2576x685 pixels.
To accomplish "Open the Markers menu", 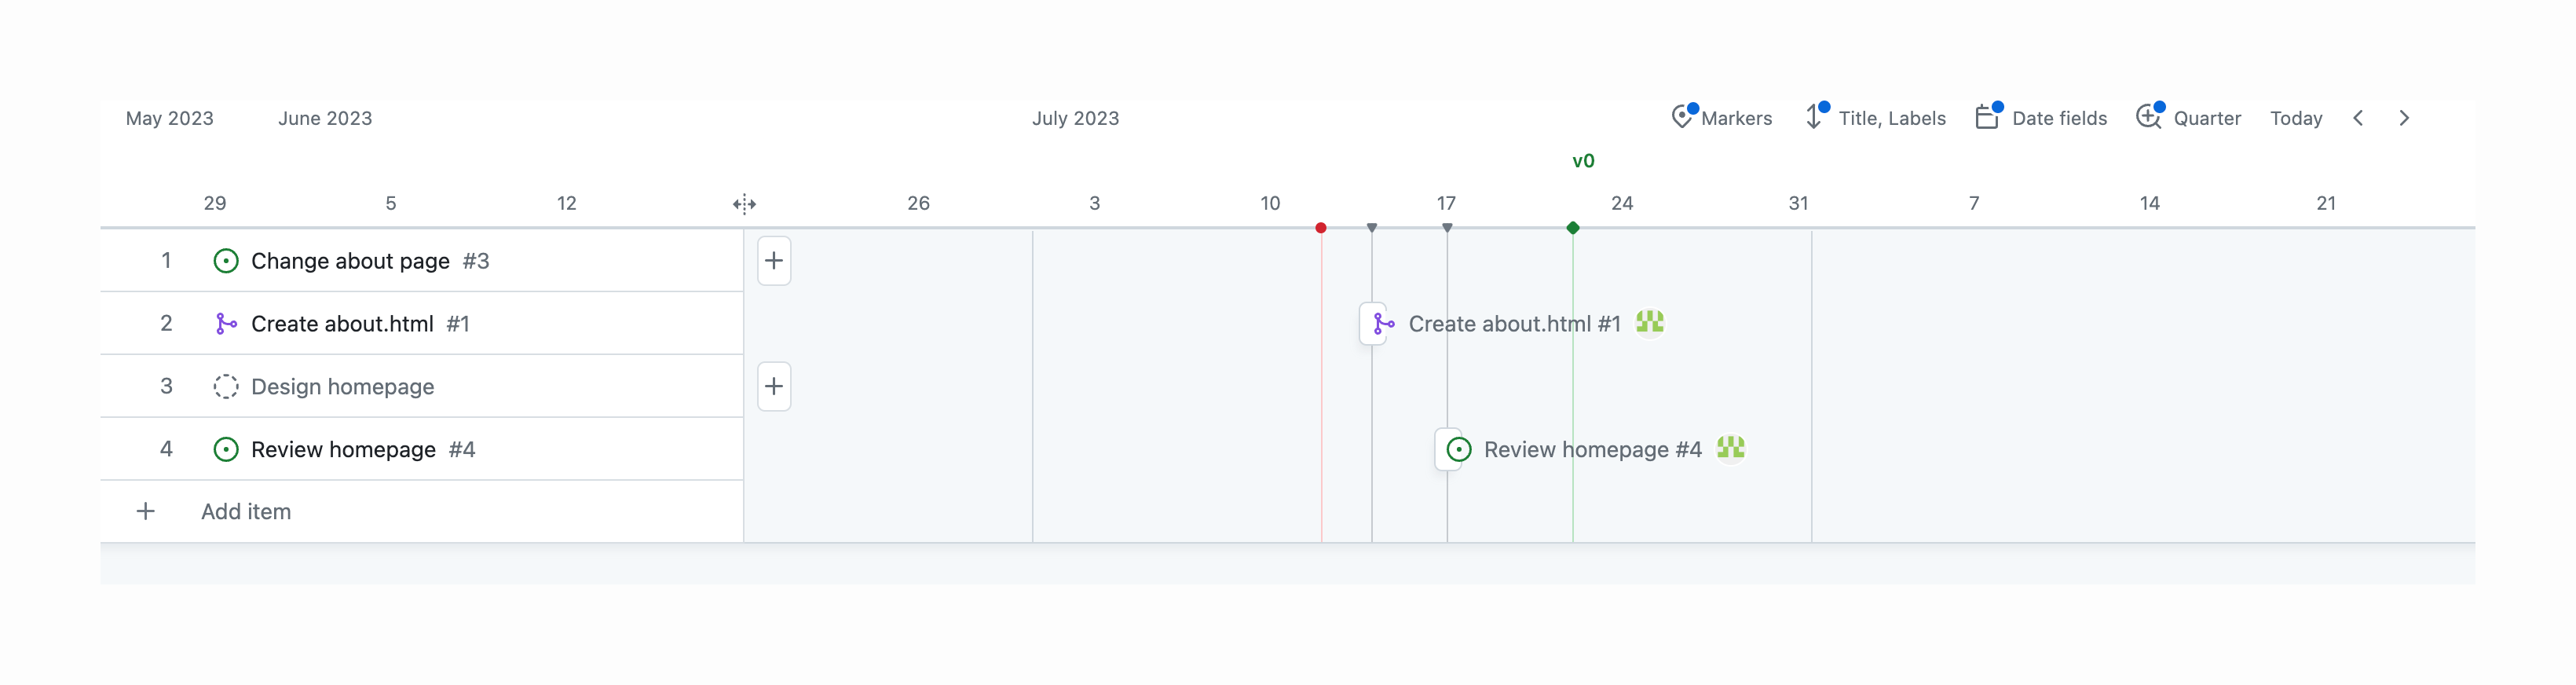I will click(x=1722, y=118).
